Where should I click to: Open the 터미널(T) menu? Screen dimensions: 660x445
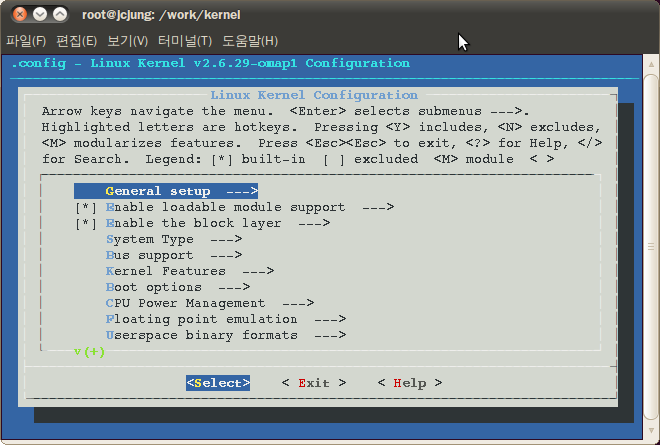tap(185, 41)
